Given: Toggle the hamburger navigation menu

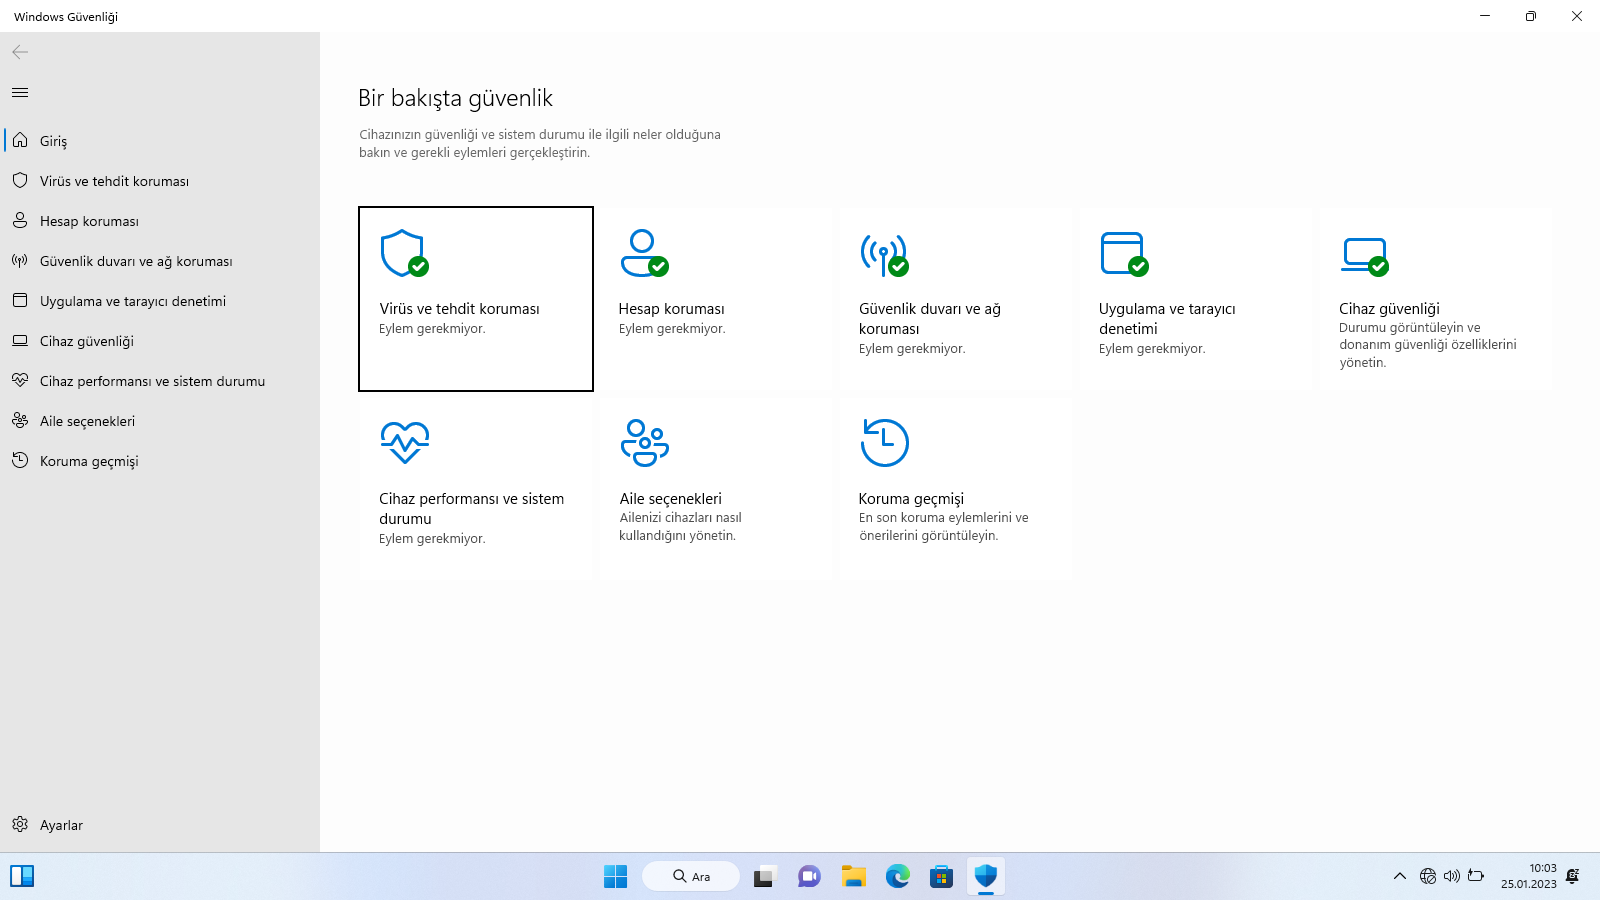Looking at the screenshot, I should coord(20,93).
